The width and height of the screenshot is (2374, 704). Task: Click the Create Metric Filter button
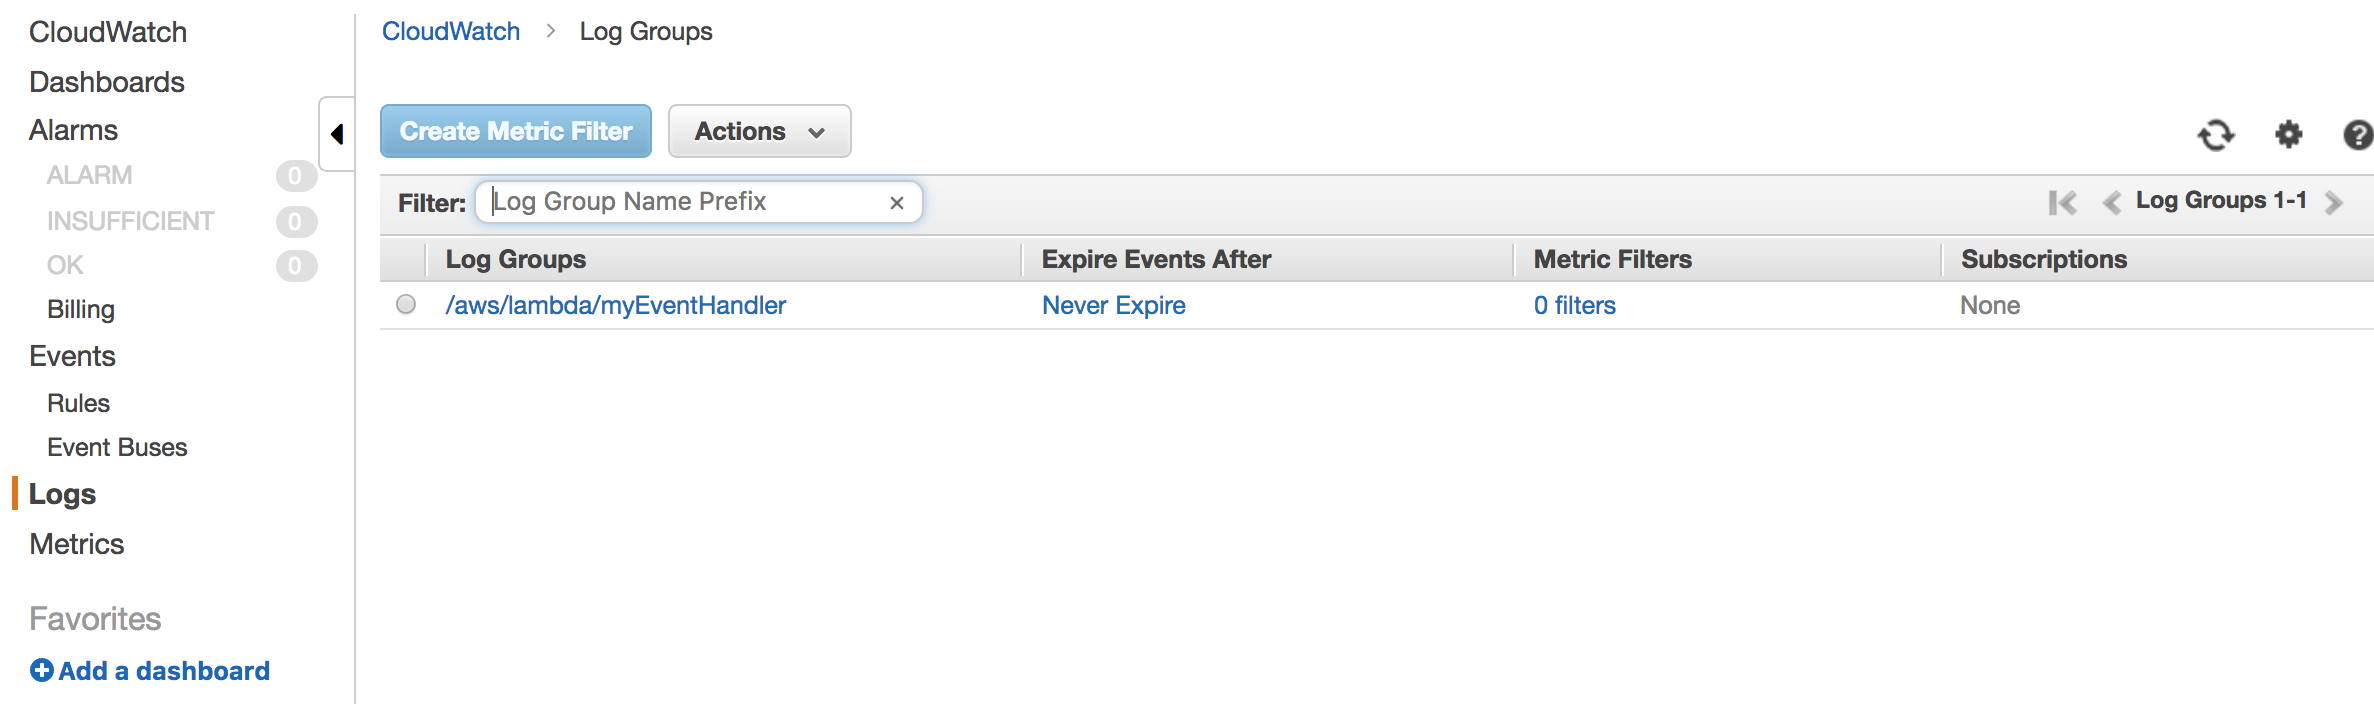tap(515, 131)
